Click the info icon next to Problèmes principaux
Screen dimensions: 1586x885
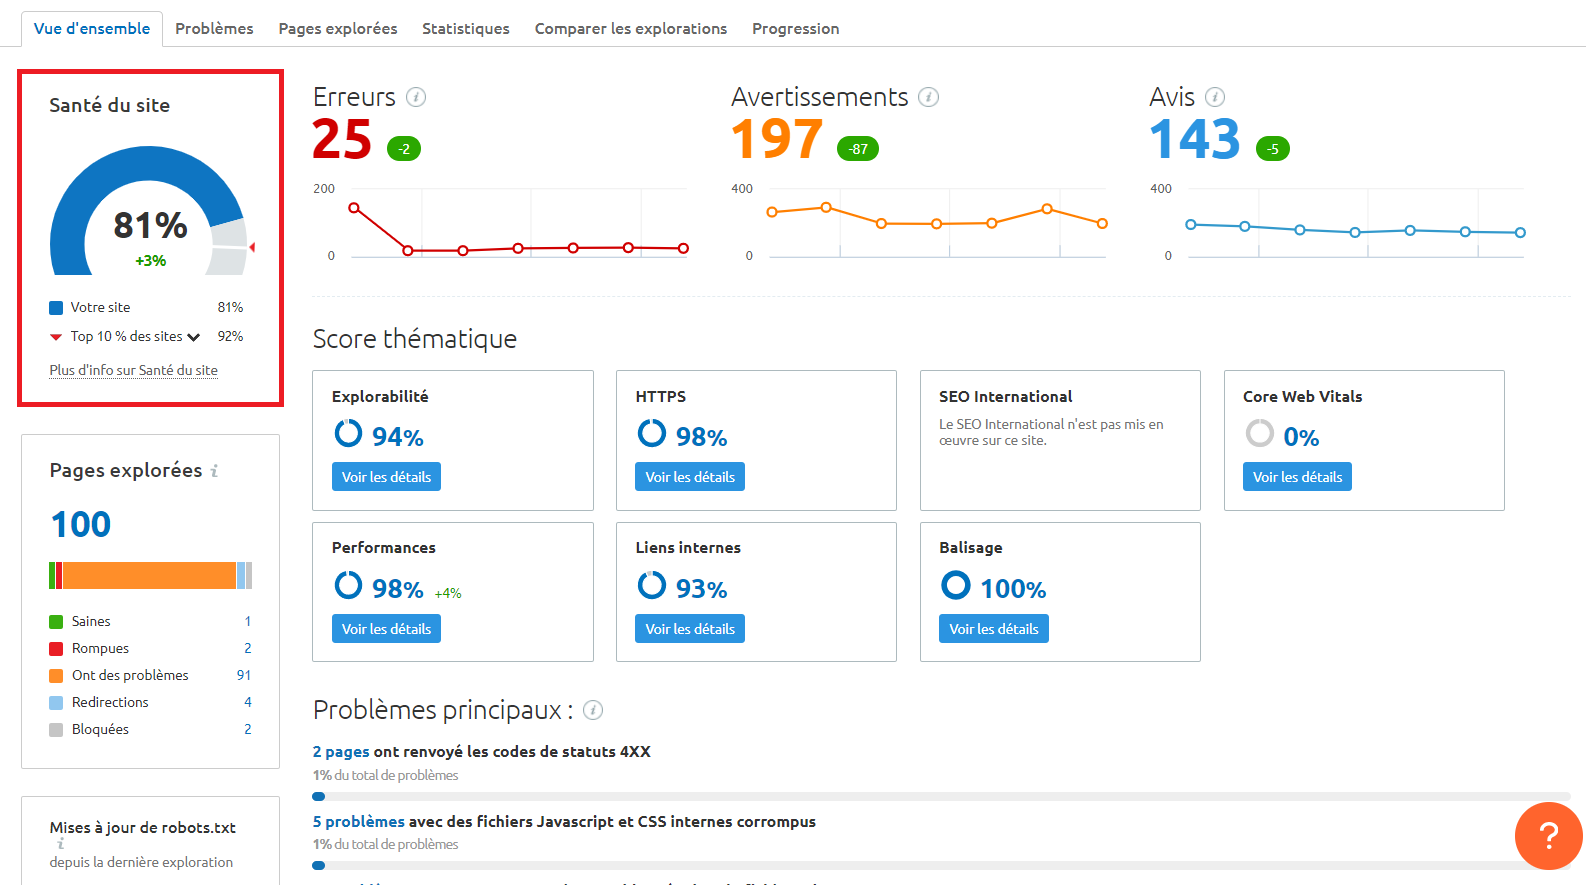click(x=593, y=710)
